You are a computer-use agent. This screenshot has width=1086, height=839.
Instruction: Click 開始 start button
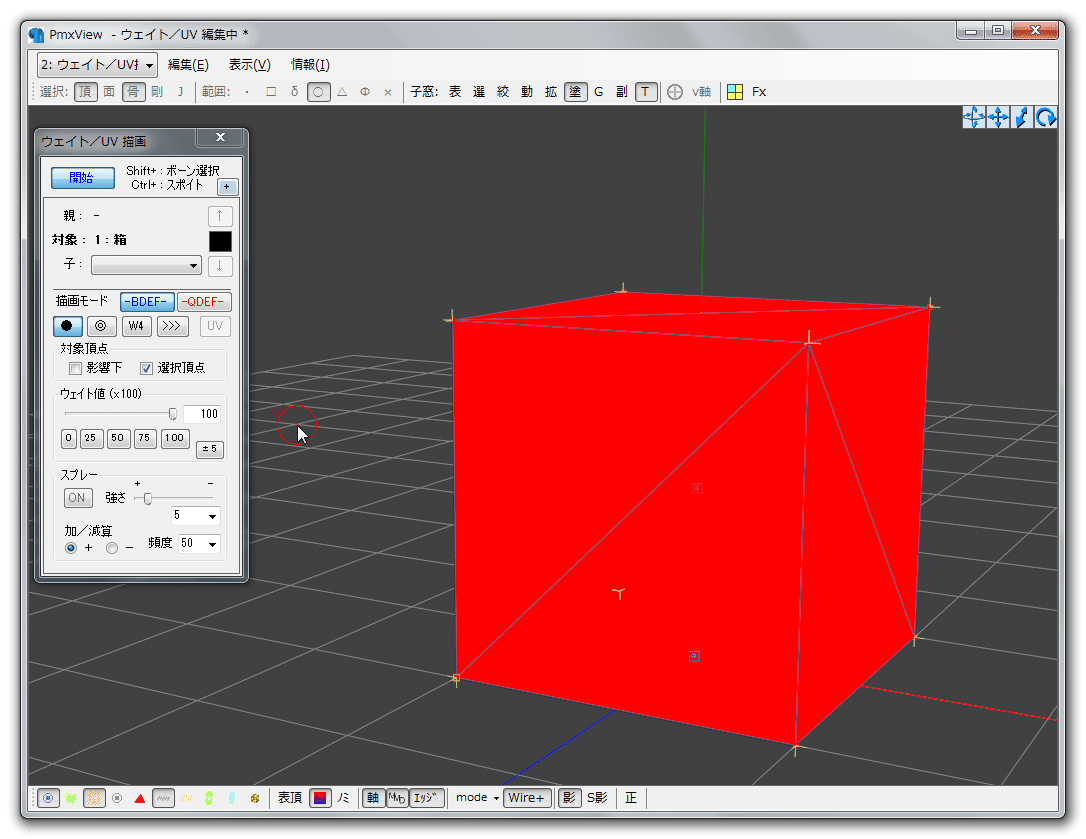[82, 177]
